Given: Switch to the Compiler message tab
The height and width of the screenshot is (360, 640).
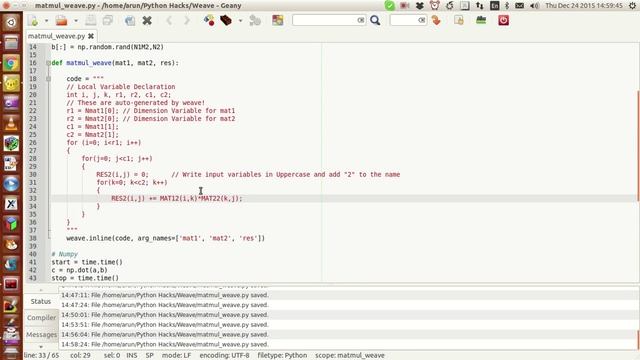Looking at the screenshot, I should [x=41, y=318].
